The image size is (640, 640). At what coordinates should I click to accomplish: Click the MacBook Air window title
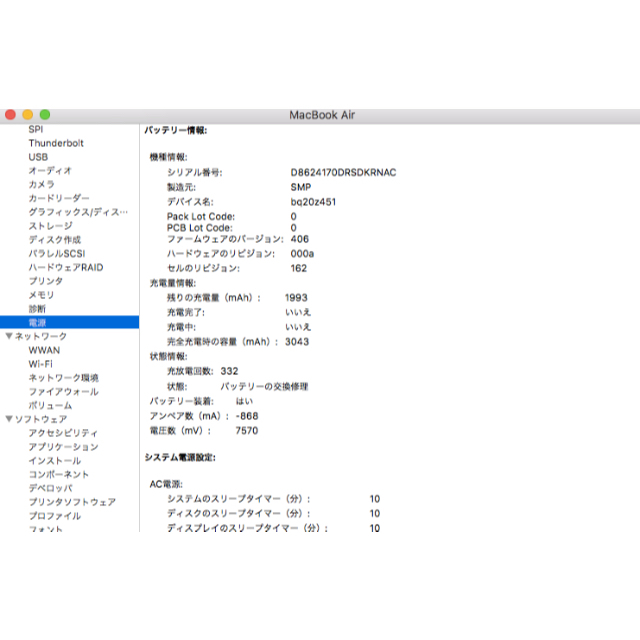(322, 115)
